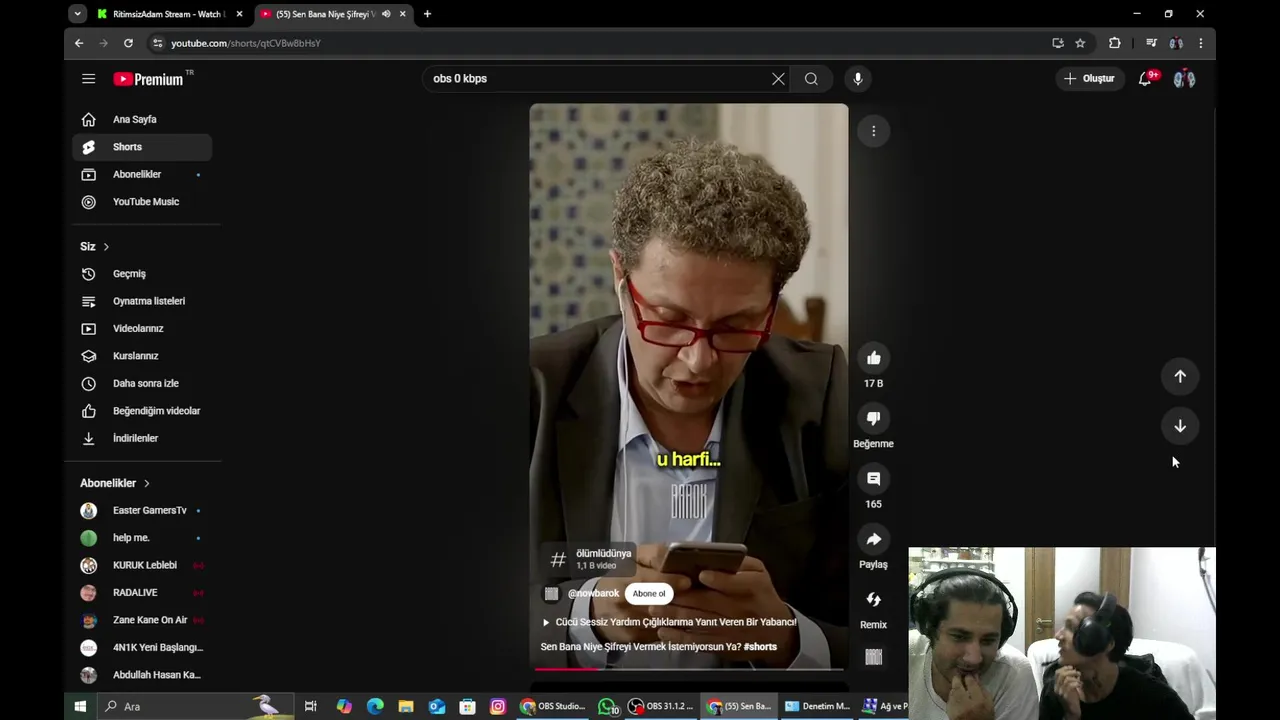Viewport: 1280px width, 720px height.
Task: Mute the tab via speaker icon
Action: point(386,14)
